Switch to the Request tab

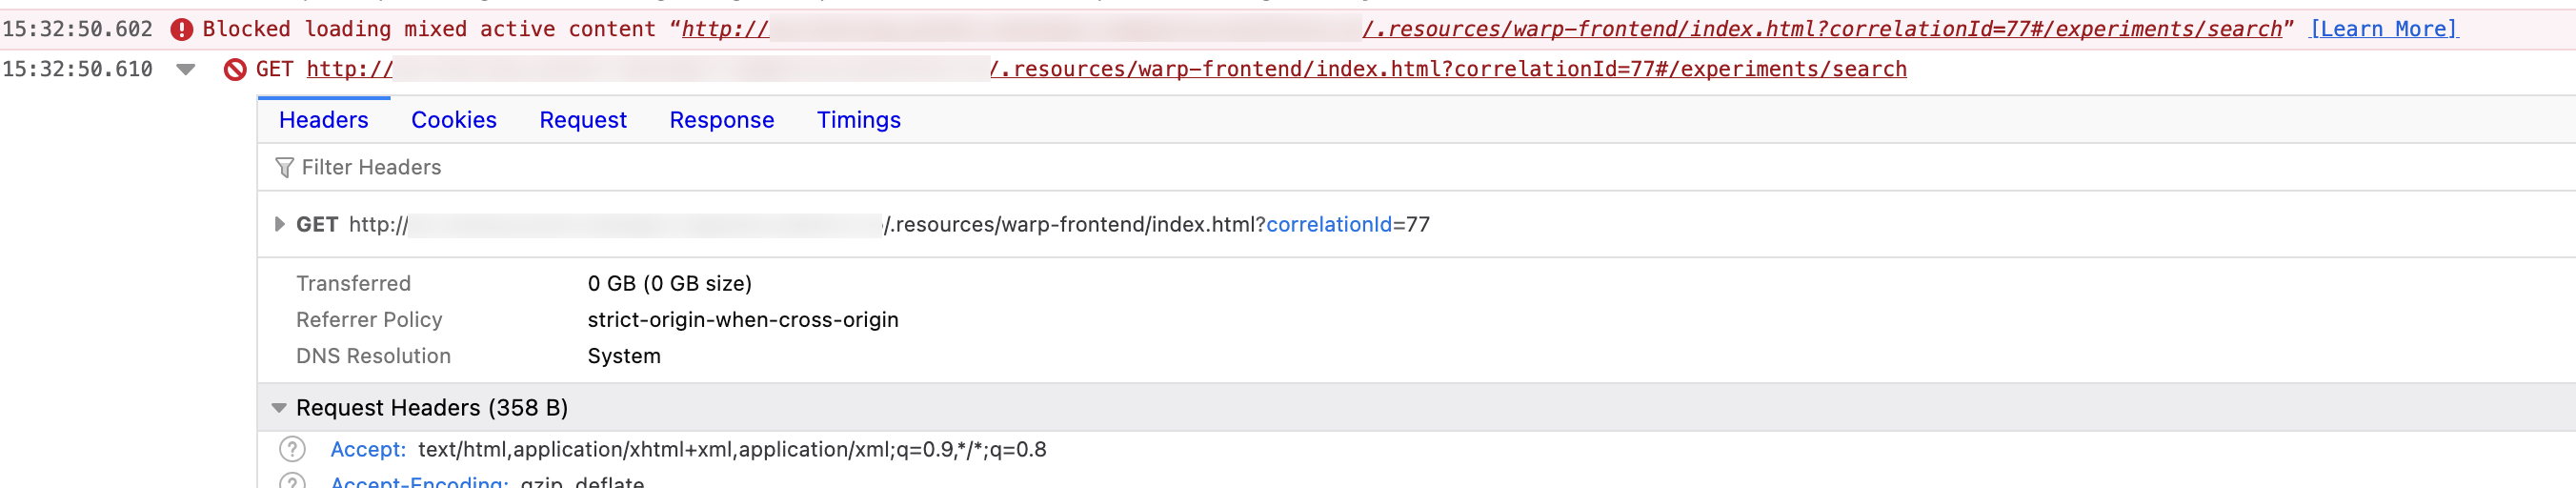(582, 120)
